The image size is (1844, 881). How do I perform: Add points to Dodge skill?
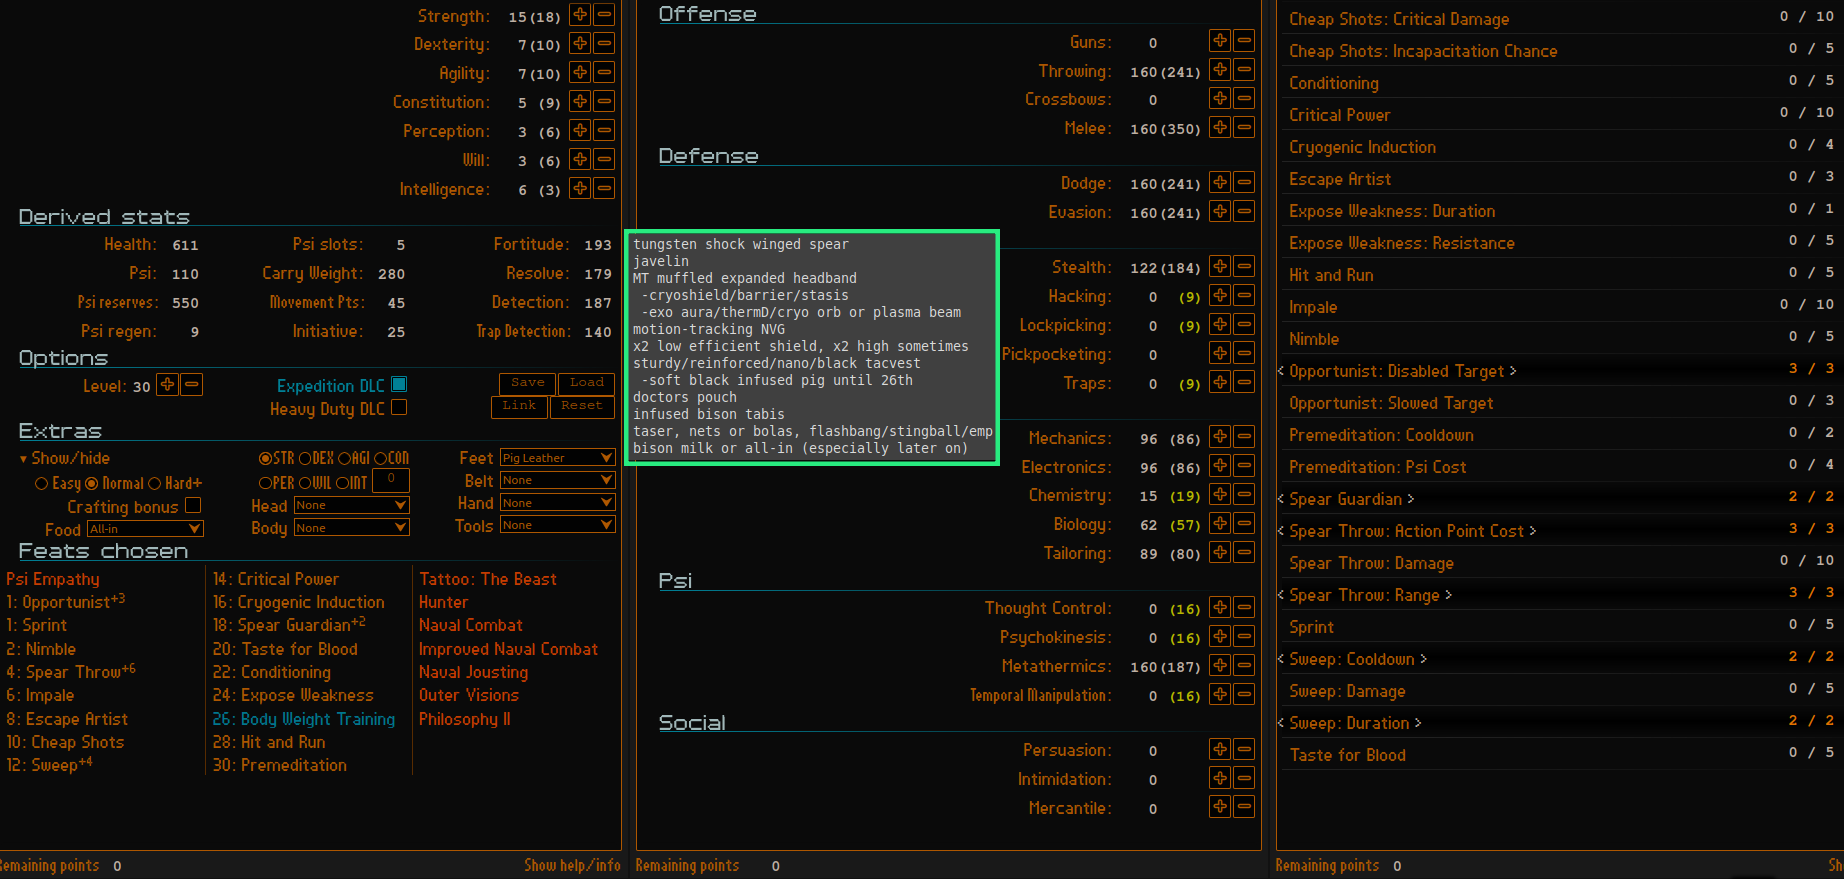tap(1220, 183)
